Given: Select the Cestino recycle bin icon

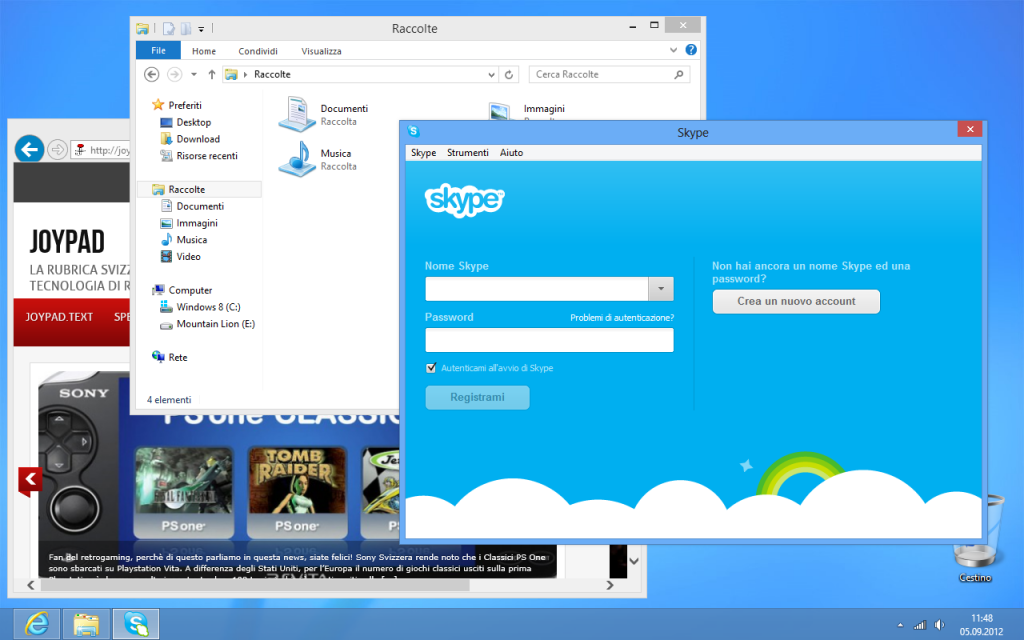Looking at the screenshot, I should coord(976,539).
